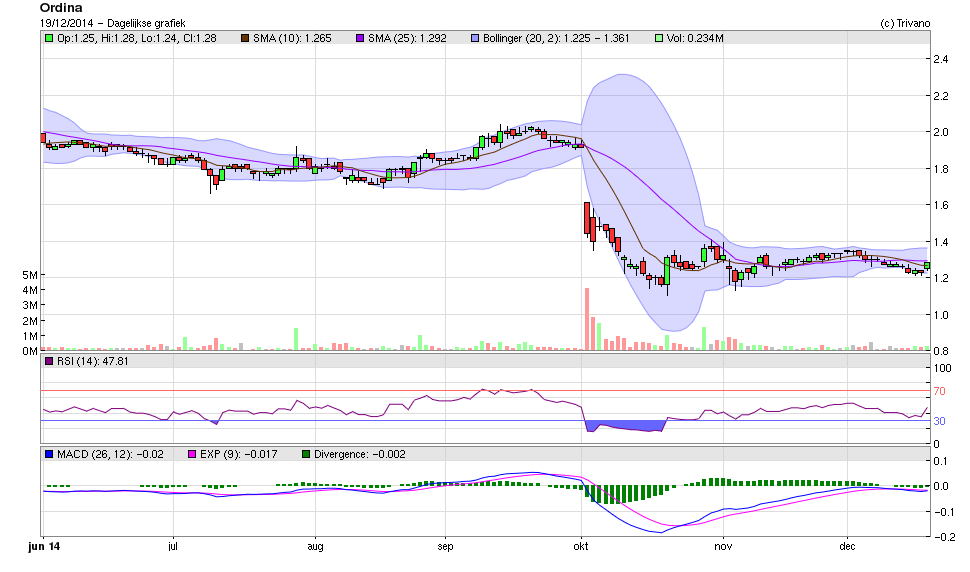This screenshot has height=572, width=970.
Task: Click the 'nov' date axis label
Action: pos(723,547)
